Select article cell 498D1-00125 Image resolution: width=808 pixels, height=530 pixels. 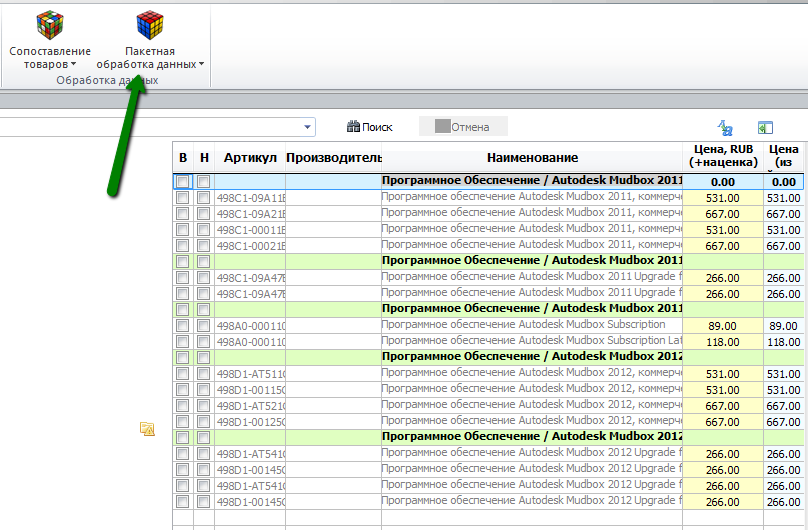[250, 422]
